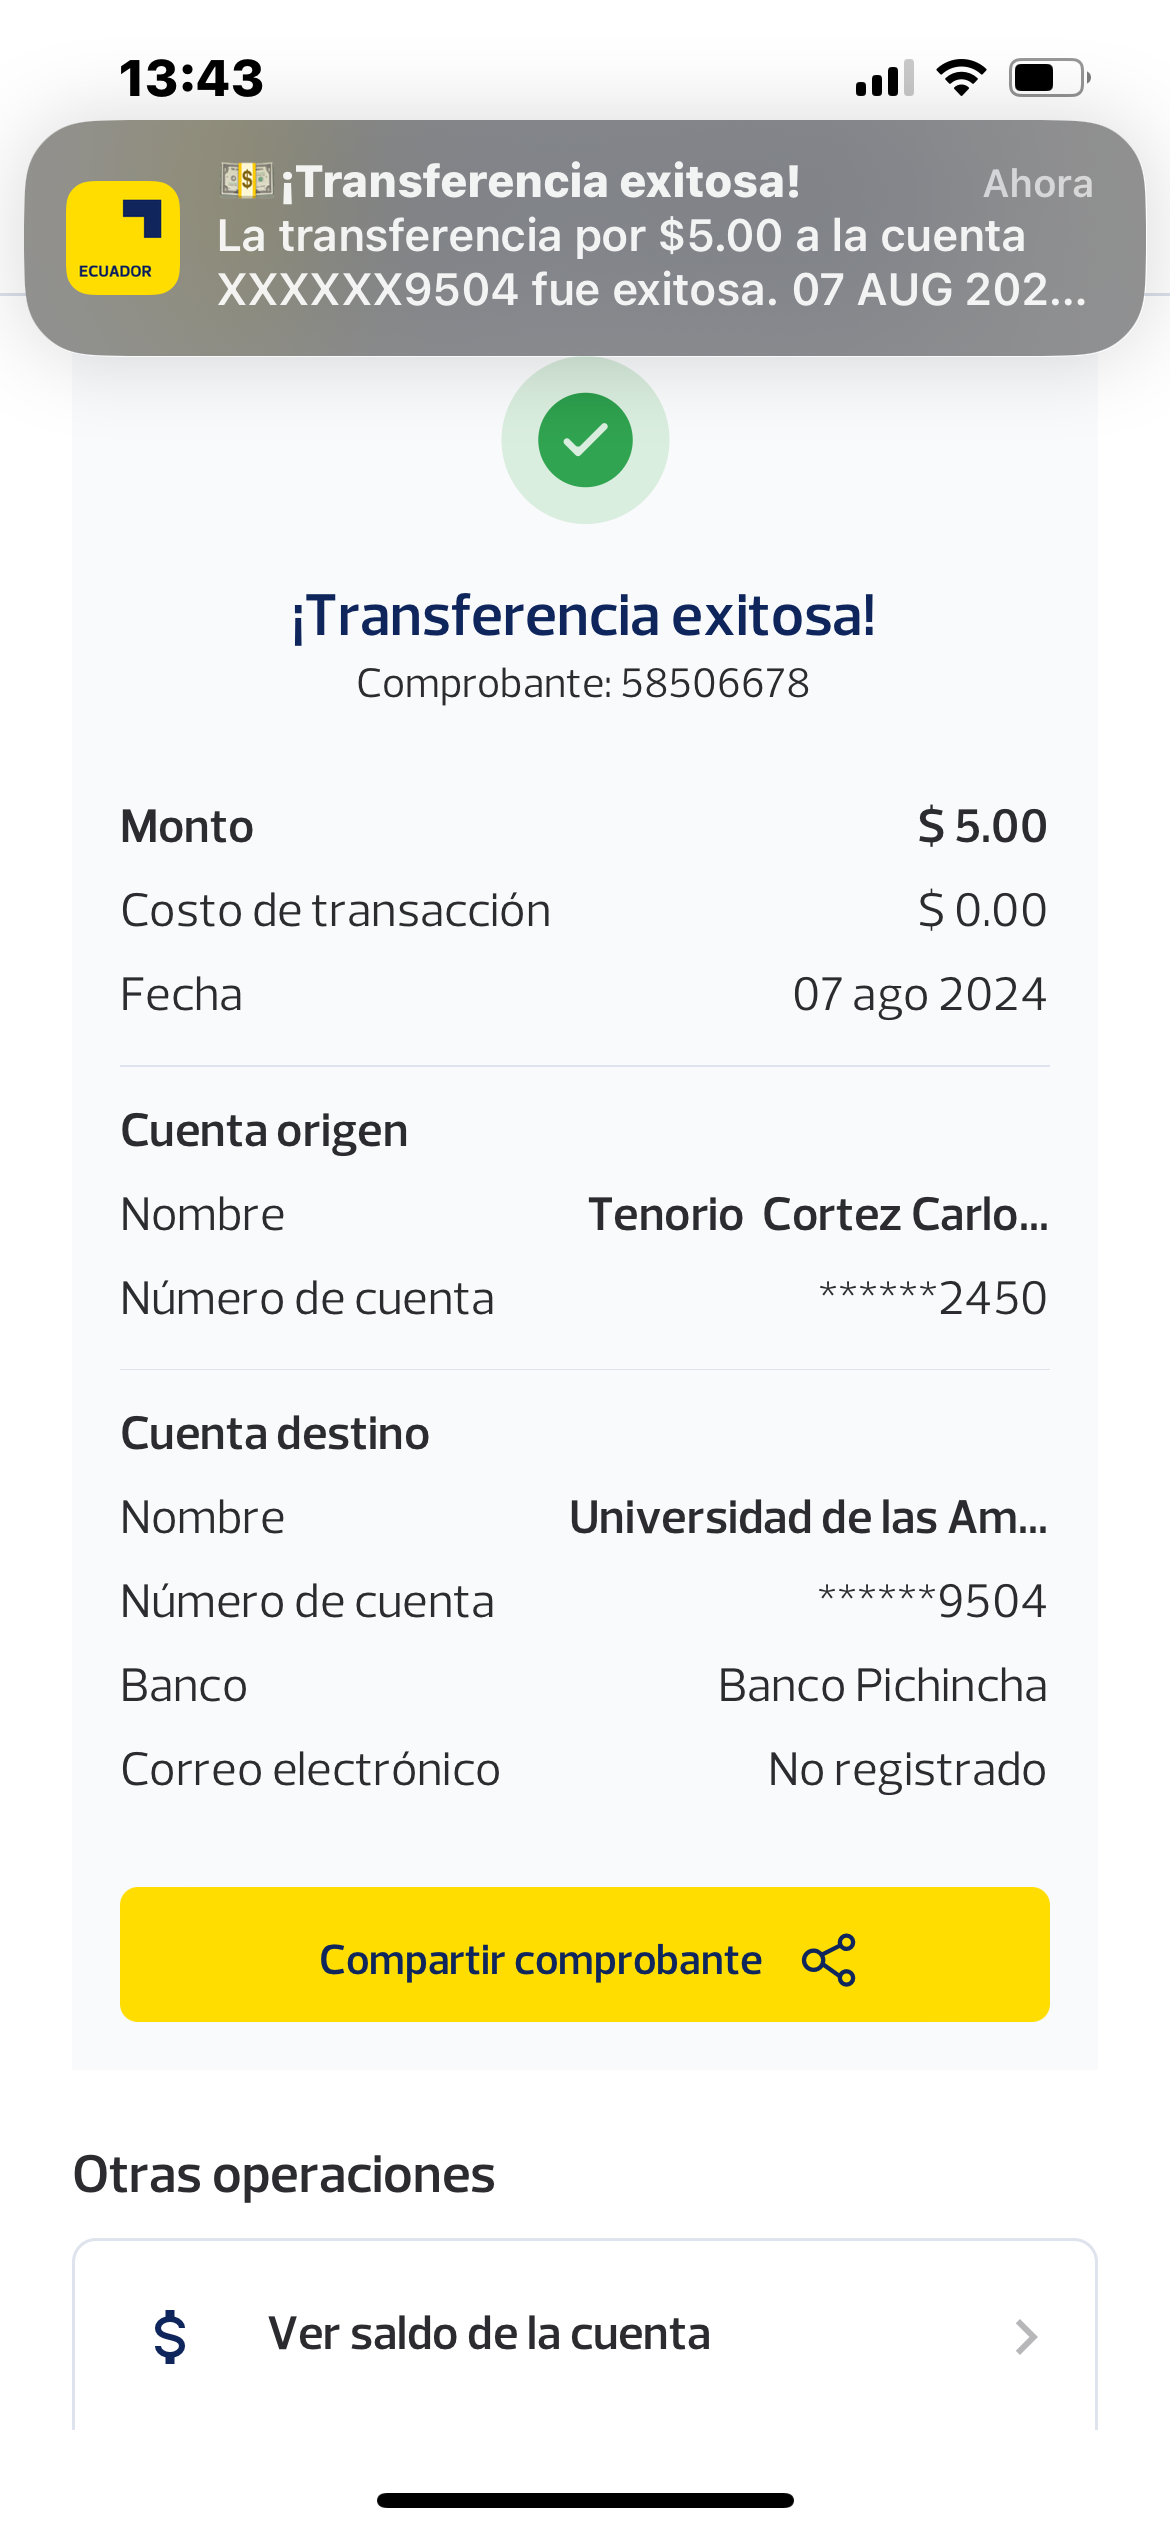Tap the Wi-Fi status icon
1170x2532 pixels.
pyautogui.click(x=961, y=78)
